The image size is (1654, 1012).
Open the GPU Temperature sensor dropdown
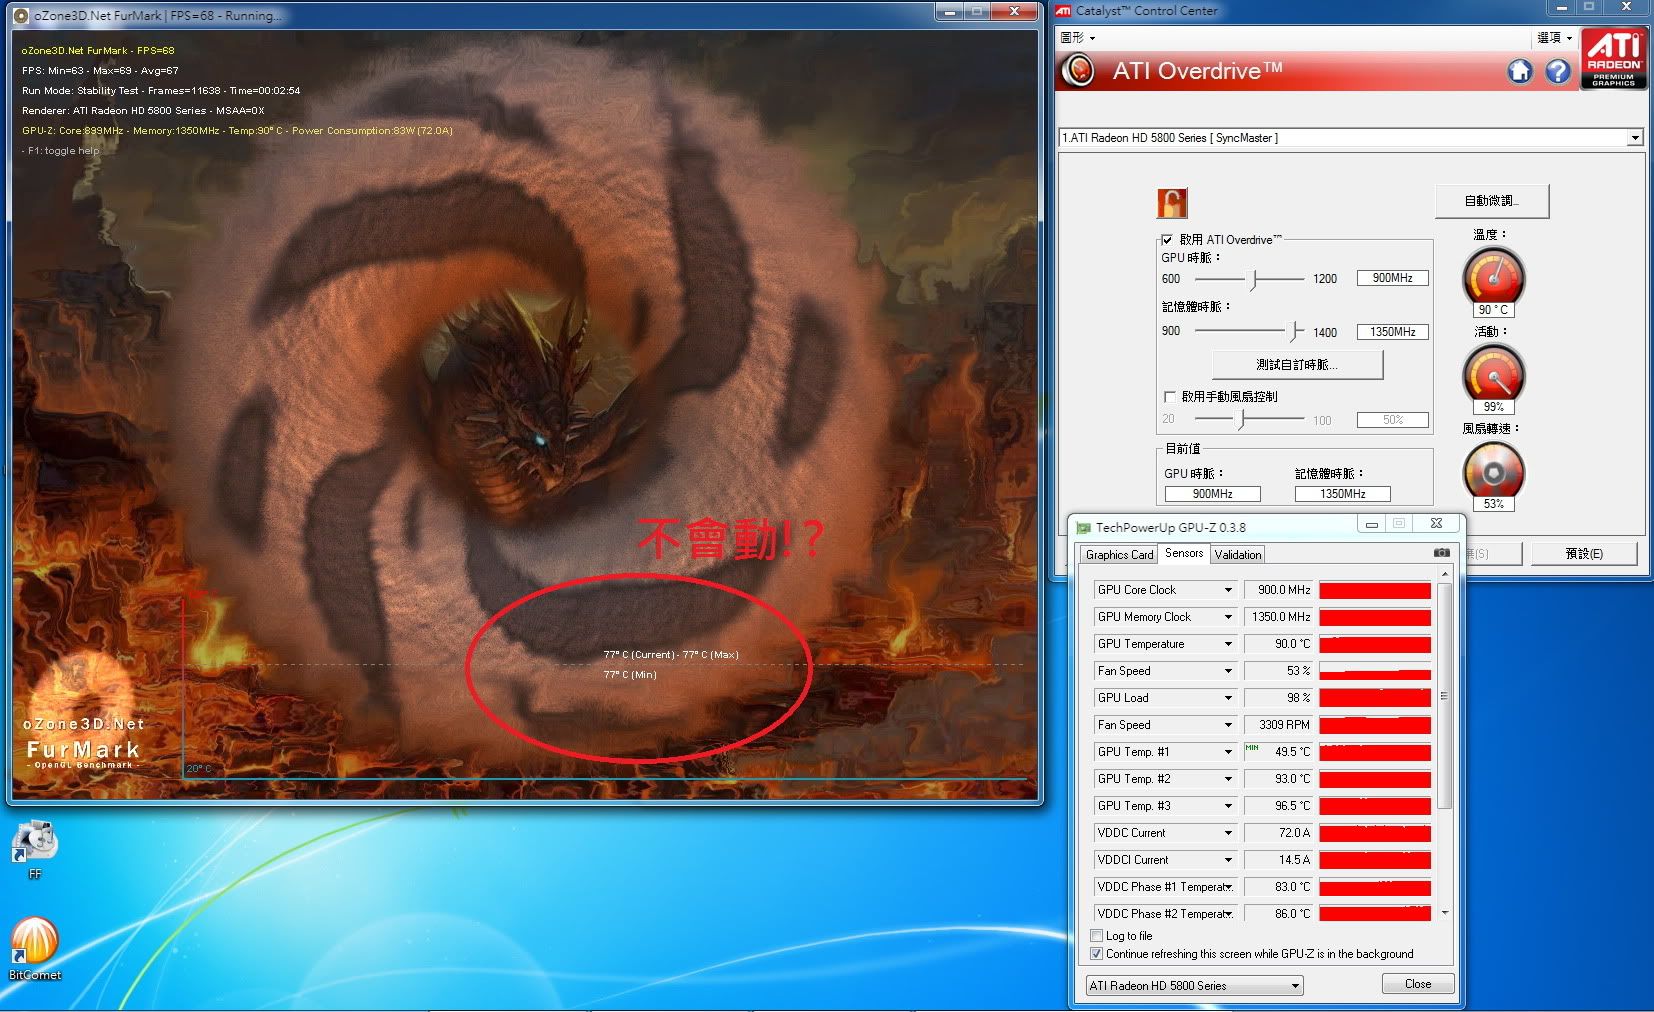pyautogui.click(x=1228, y=644)
